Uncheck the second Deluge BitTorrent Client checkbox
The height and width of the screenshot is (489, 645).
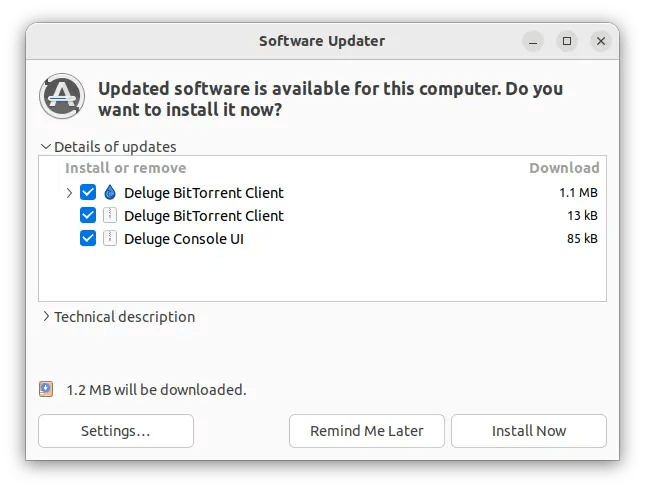point(88,215)
